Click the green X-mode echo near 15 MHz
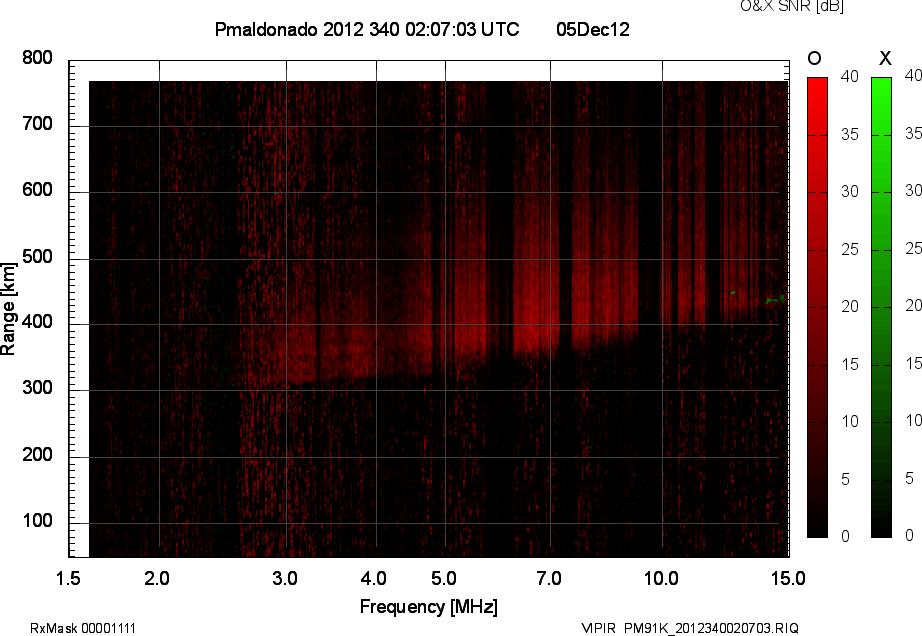This screenshot has width=922, height=636. point(775,300)
